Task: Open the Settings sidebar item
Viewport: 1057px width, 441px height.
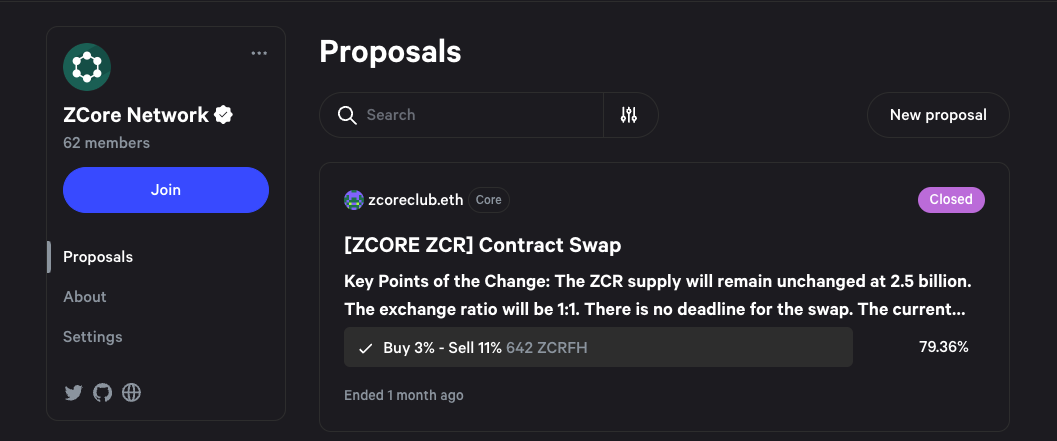Action: 93,337
